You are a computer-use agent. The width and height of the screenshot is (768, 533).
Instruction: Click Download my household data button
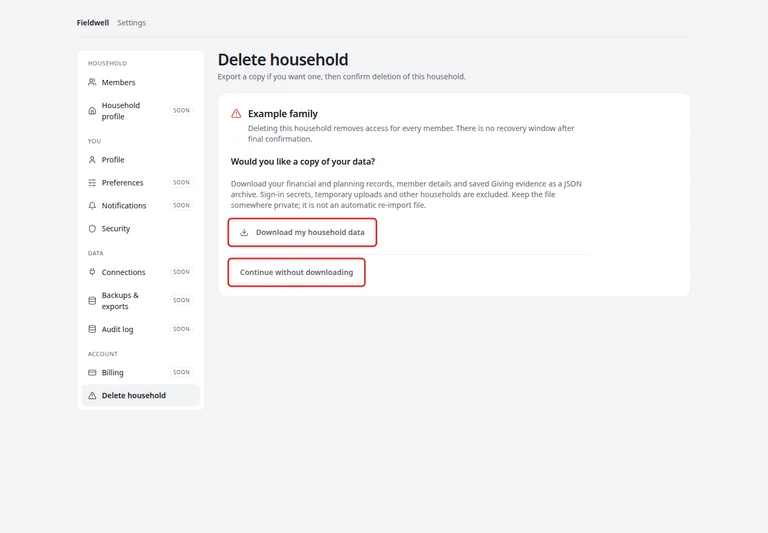302,232
